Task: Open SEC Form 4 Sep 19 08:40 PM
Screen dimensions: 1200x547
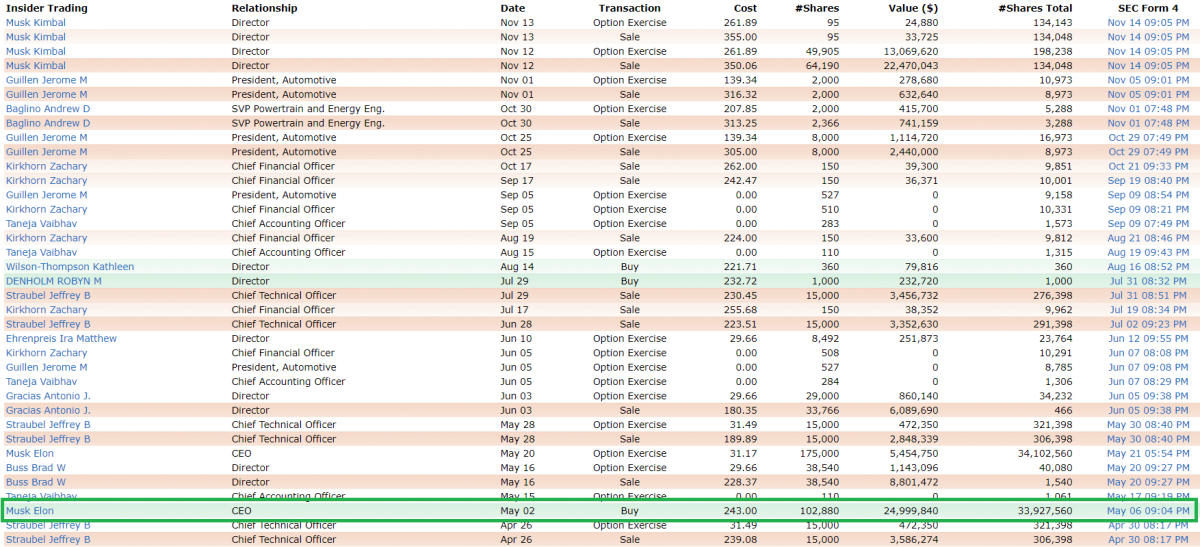Action: (x=1148, y=180)
